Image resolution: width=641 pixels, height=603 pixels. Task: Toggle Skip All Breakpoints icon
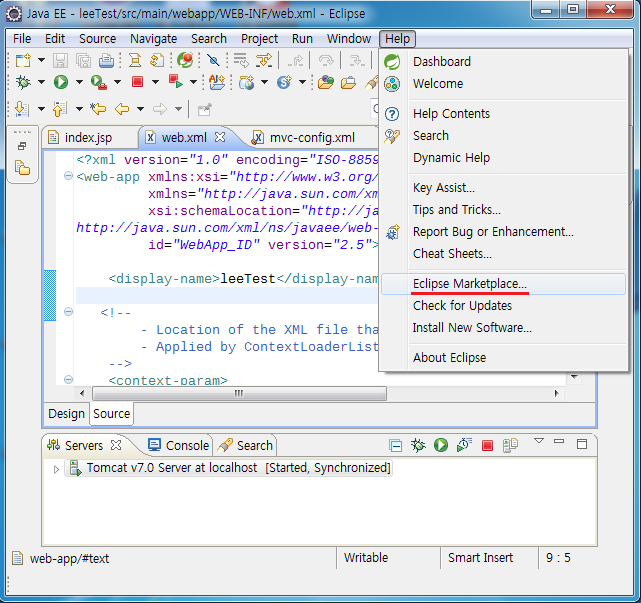[213, 61]
